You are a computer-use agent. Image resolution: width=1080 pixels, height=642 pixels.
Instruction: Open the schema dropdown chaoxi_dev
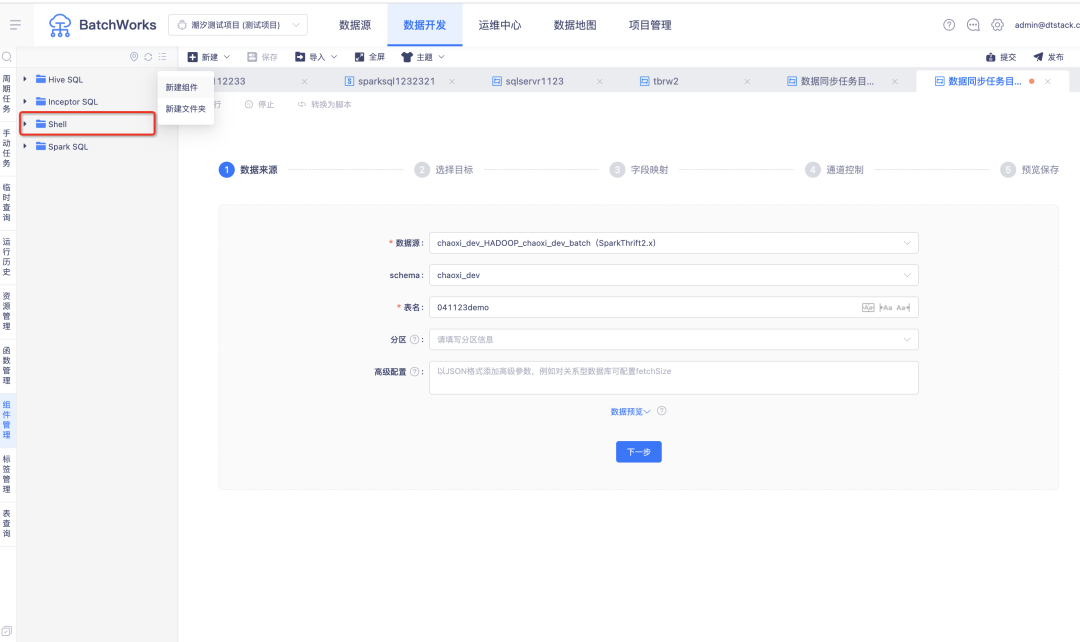pyautogui.click(x=674, y=275)
